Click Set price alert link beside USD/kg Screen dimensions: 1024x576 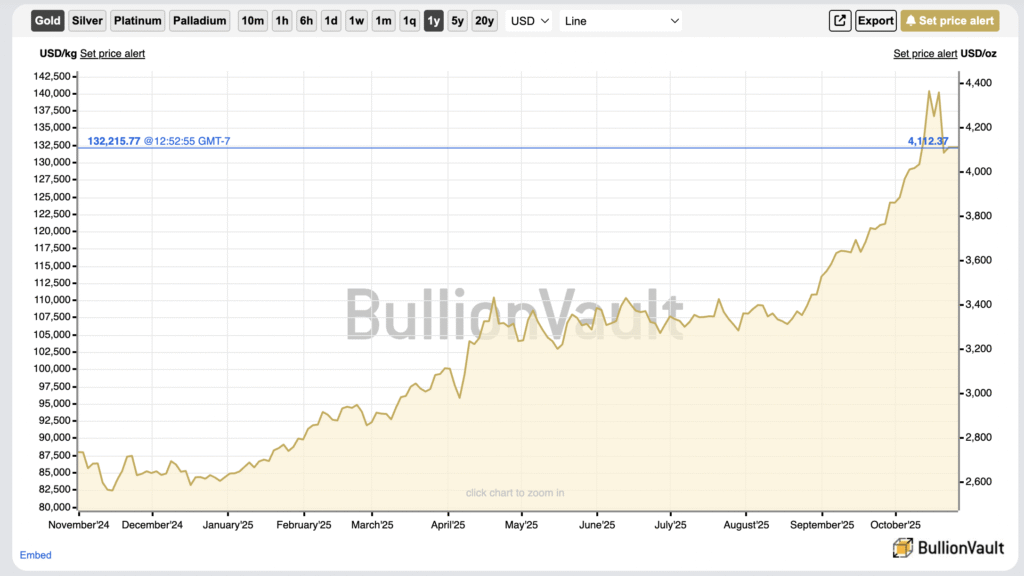click(x=112, y=54)
